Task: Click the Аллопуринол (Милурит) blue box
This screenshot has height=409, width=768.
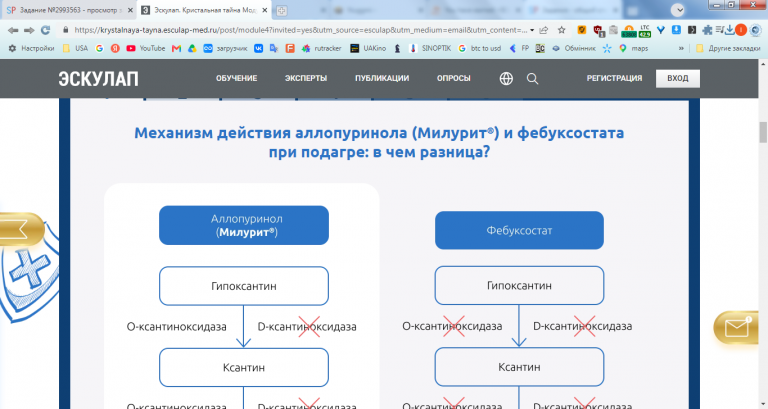Action: point(244,225)
